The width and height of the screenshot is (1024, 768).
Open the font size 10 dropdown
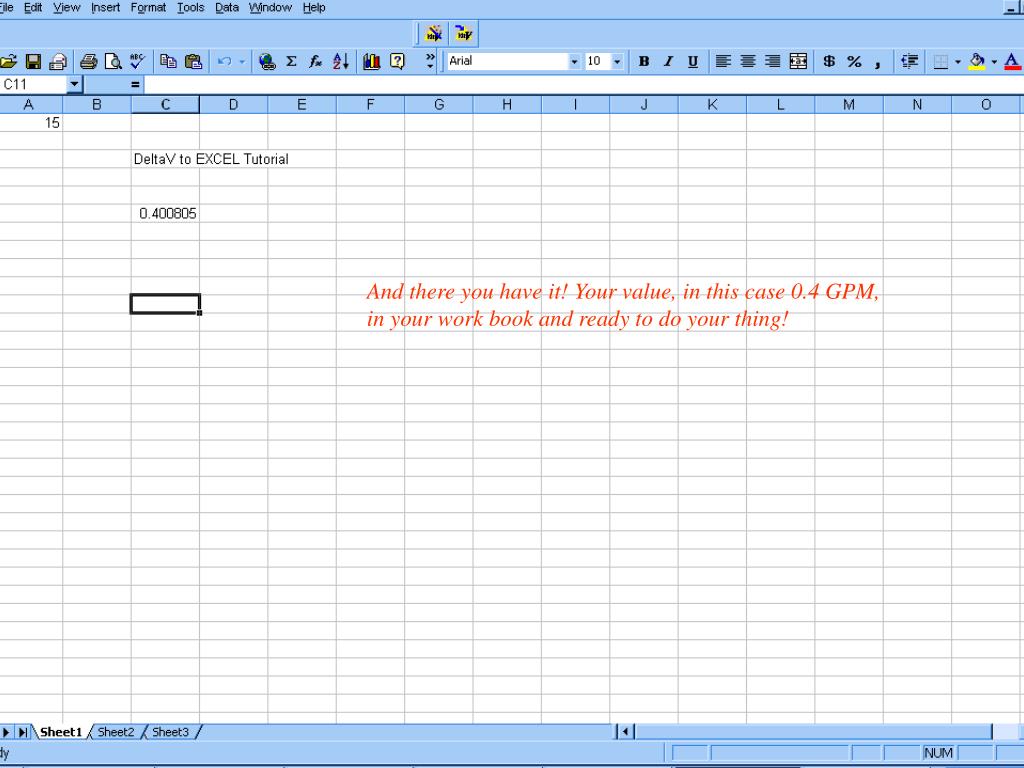pos(616,61)
